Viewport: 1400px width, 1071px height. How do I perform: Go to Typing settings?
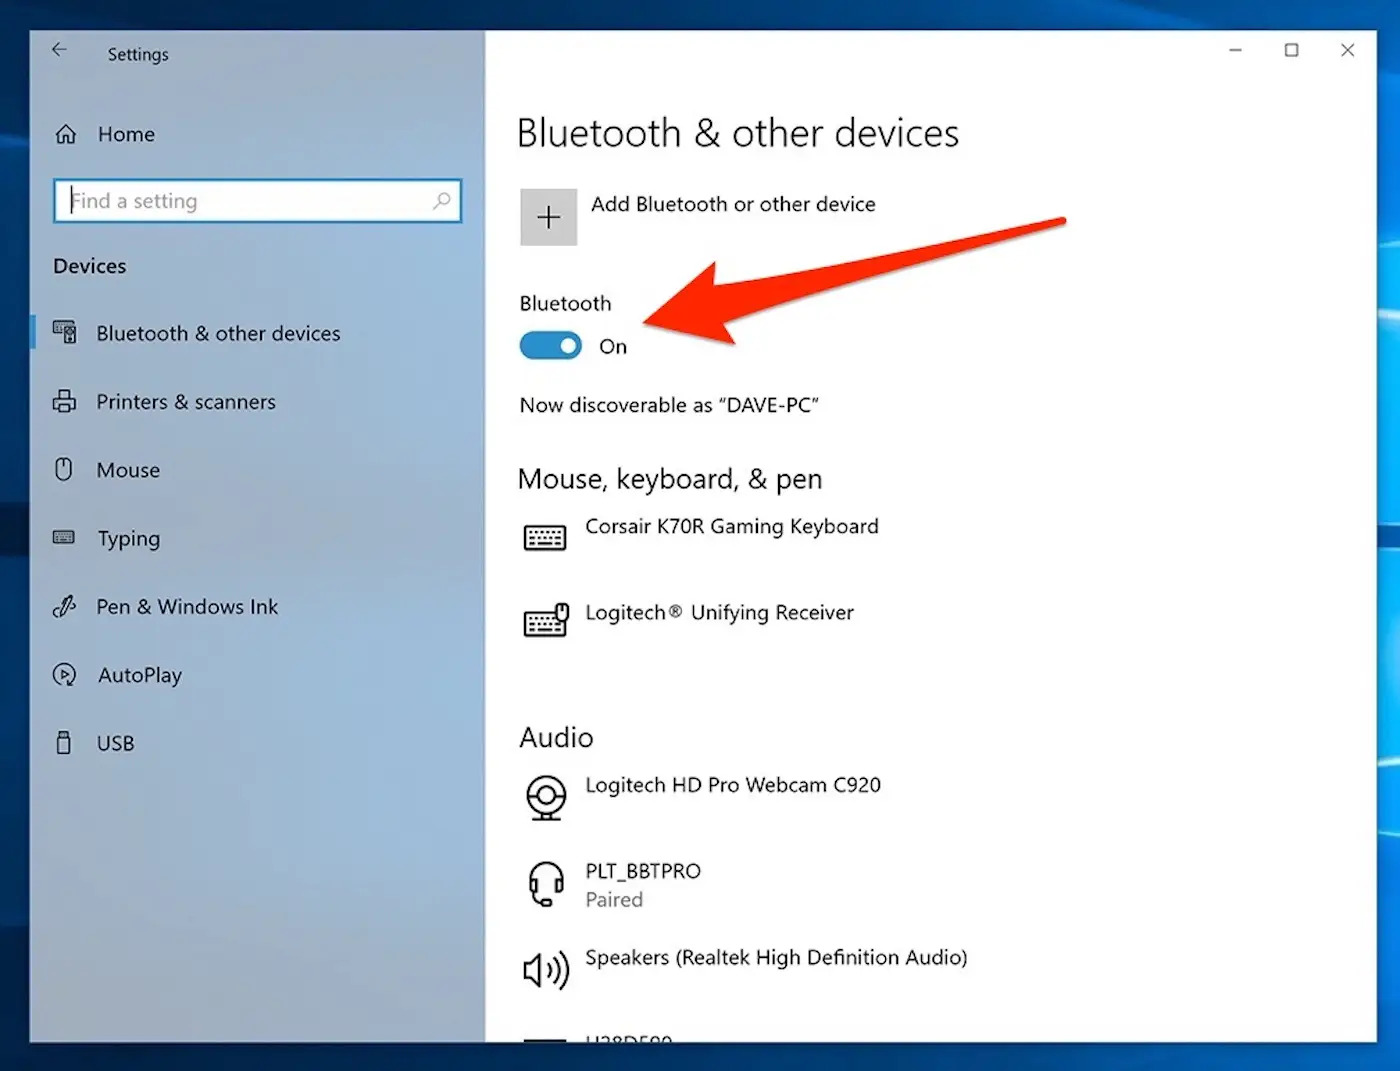128,538
